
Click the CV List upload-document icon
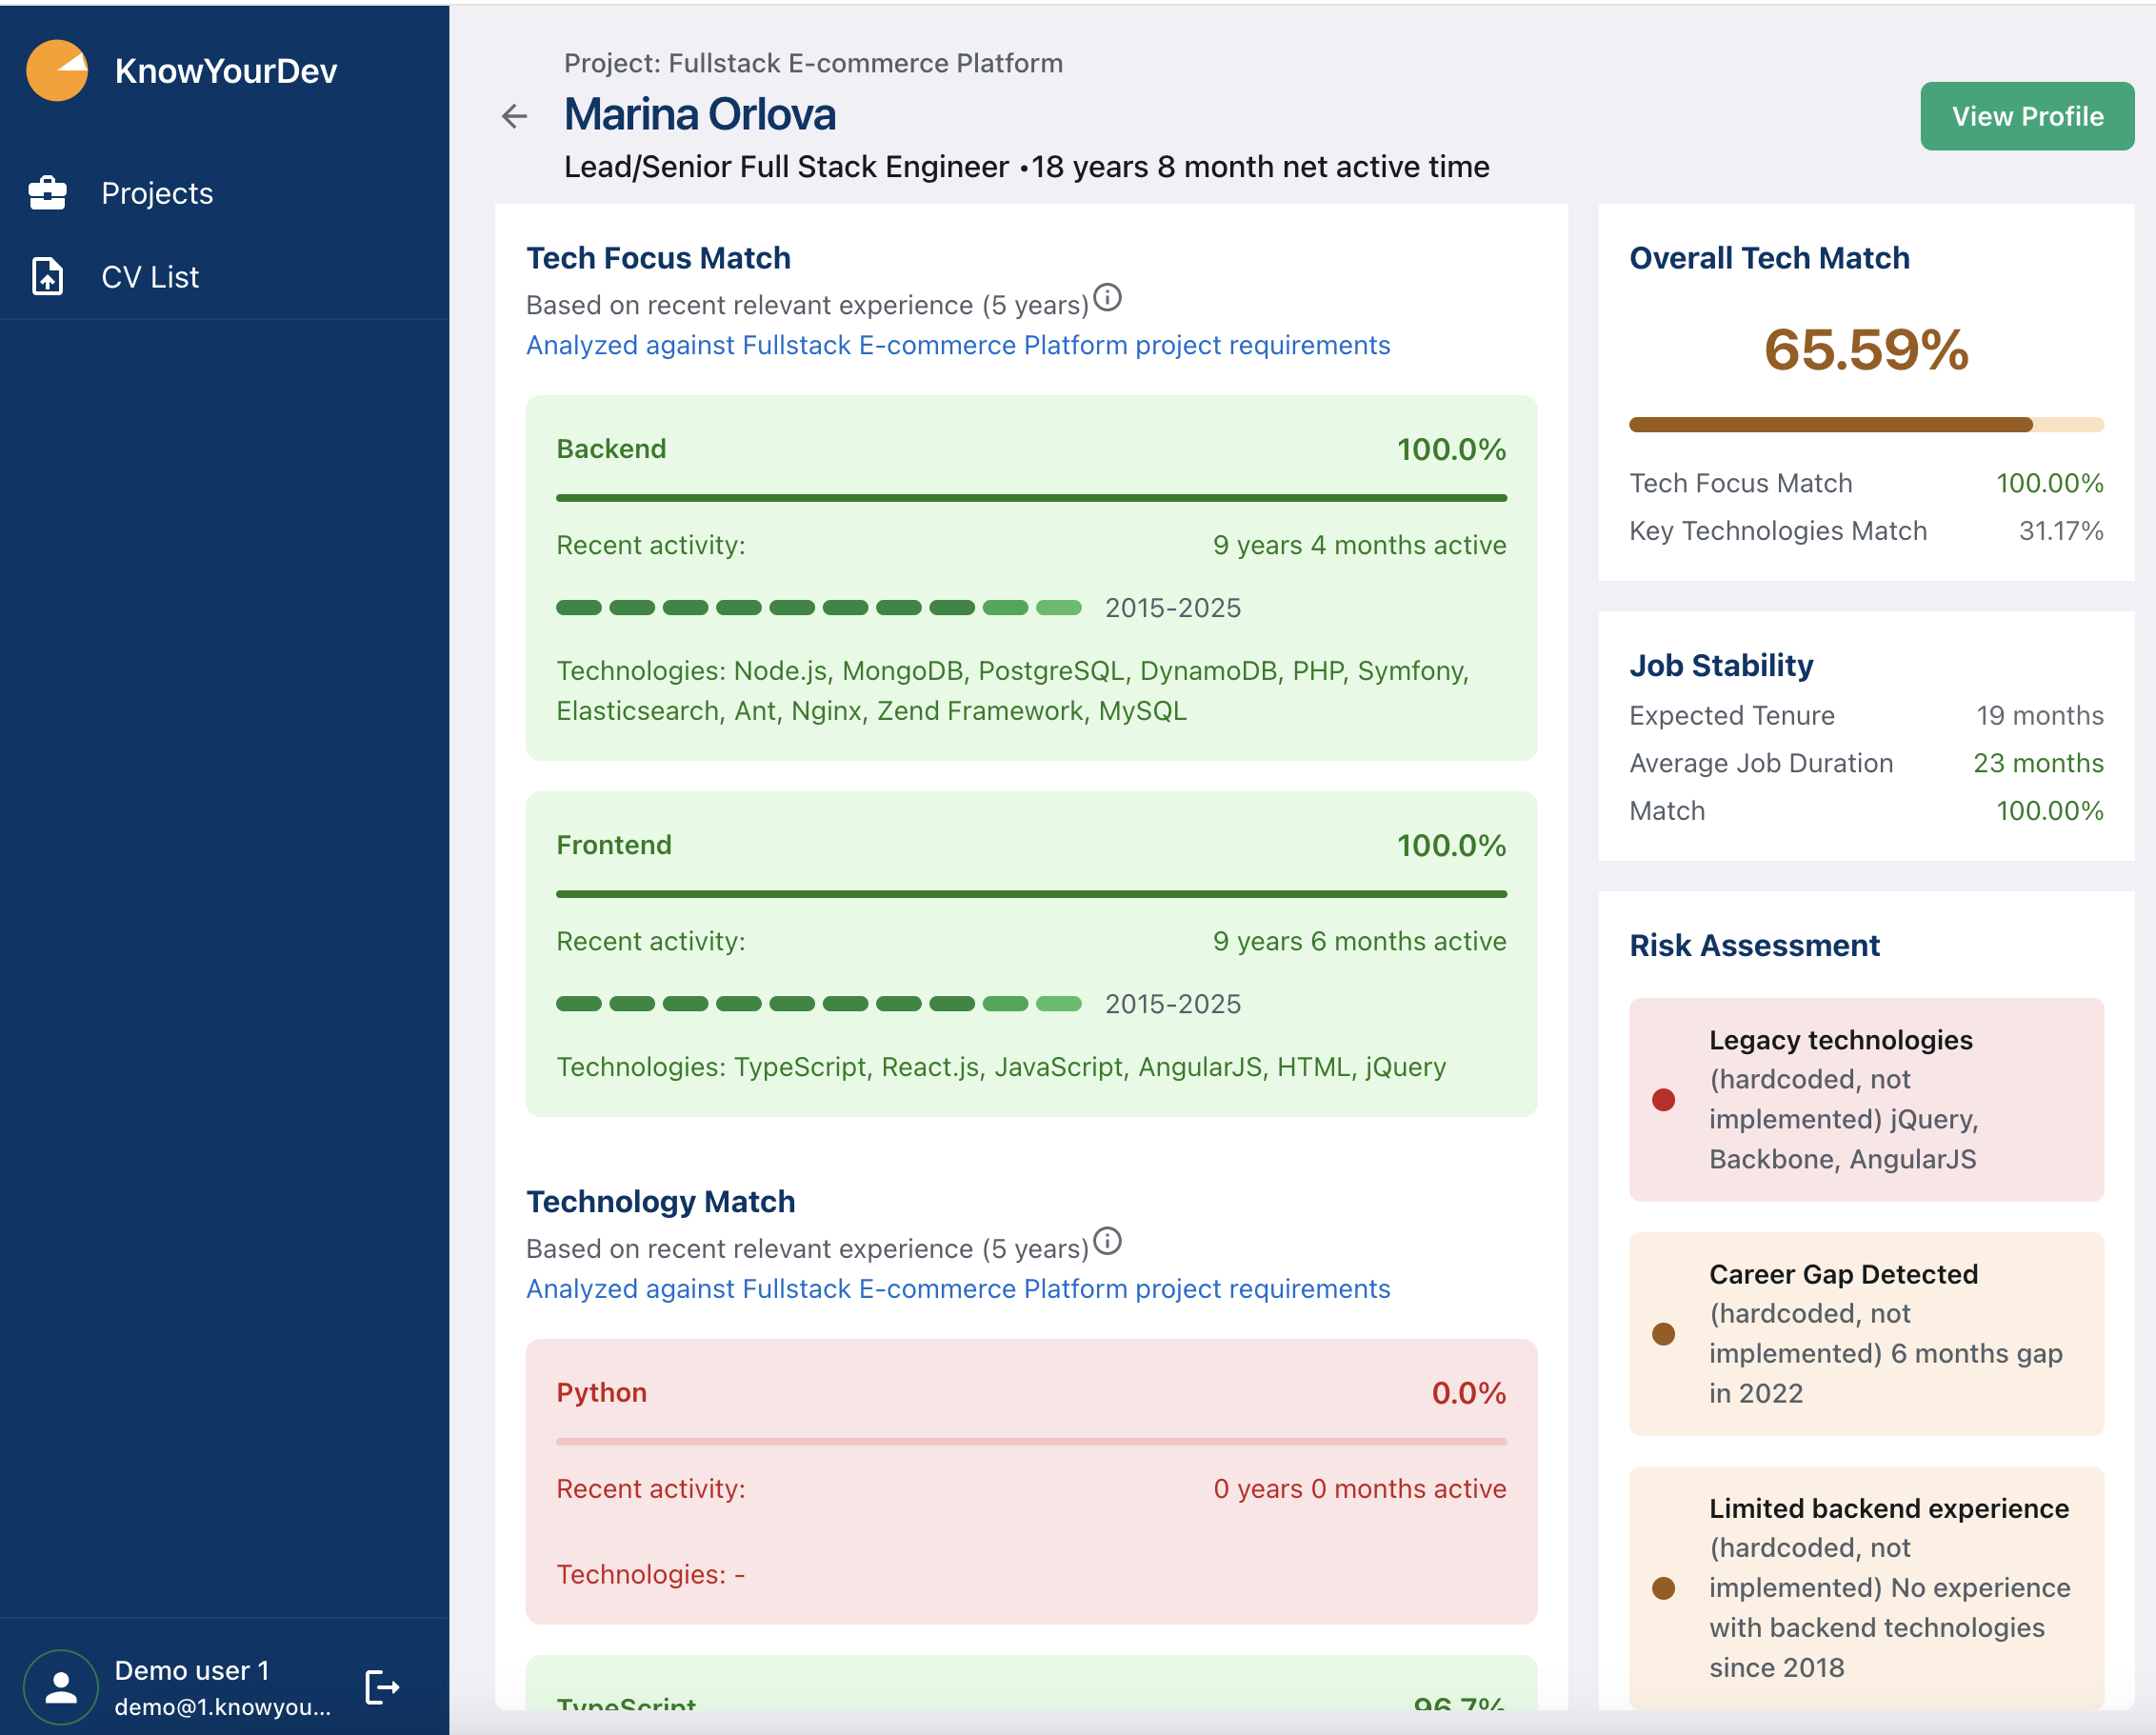[x=47, y=277]
